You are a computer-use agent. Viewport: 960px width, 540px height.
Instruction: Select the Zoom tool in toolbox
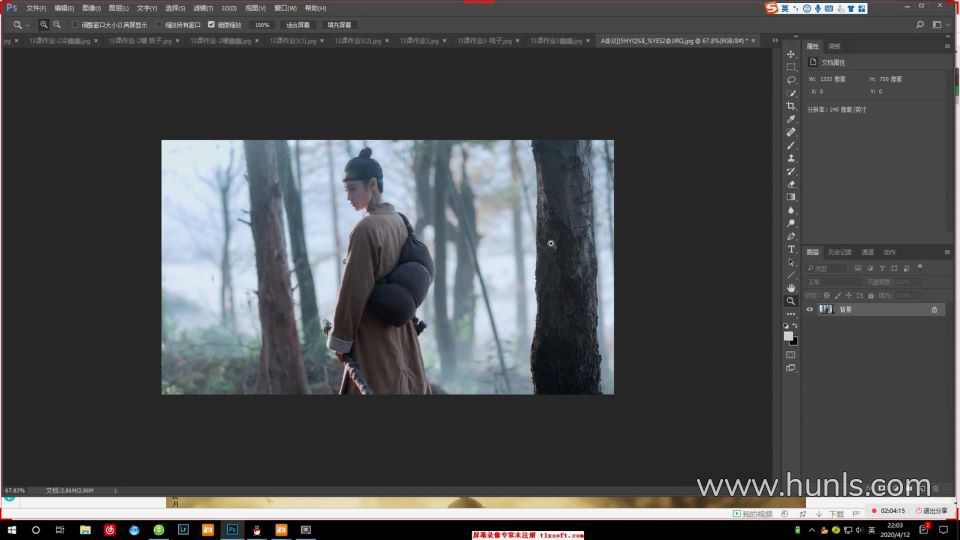(791, 301)
